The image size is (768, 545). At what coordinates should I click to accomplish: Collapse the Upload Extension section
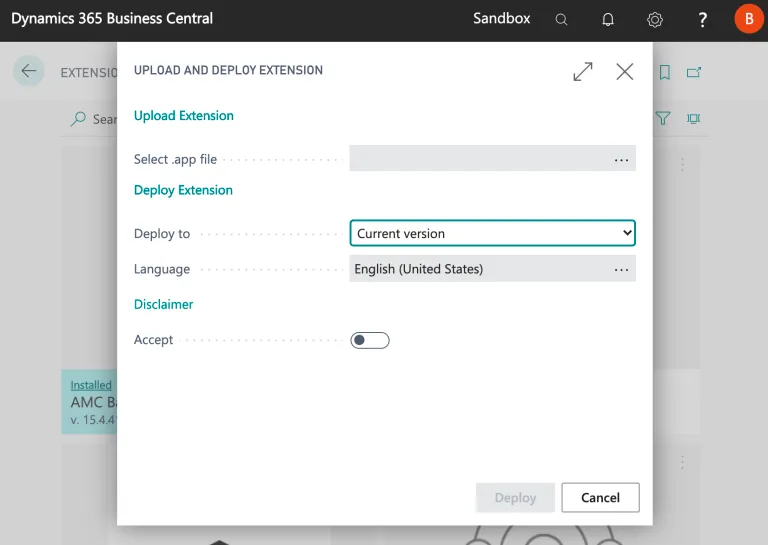184,116
